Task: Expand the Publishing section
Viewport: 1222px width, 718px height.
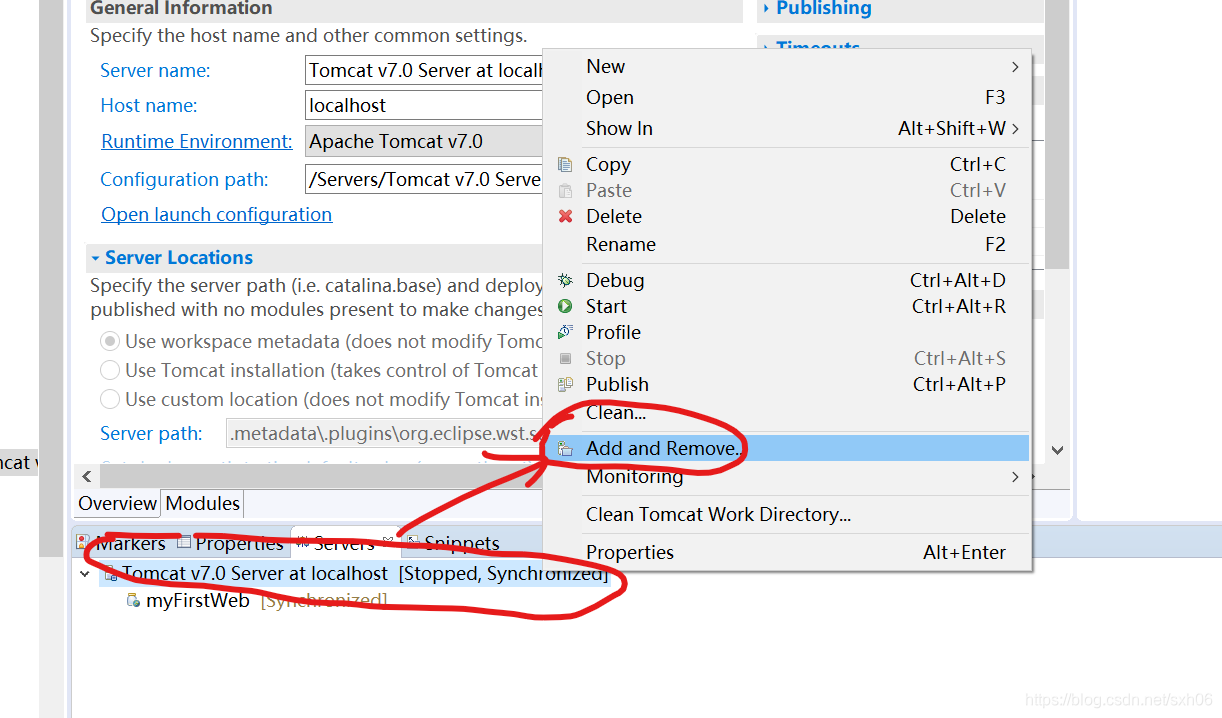Action: click(x=766, y=8)
